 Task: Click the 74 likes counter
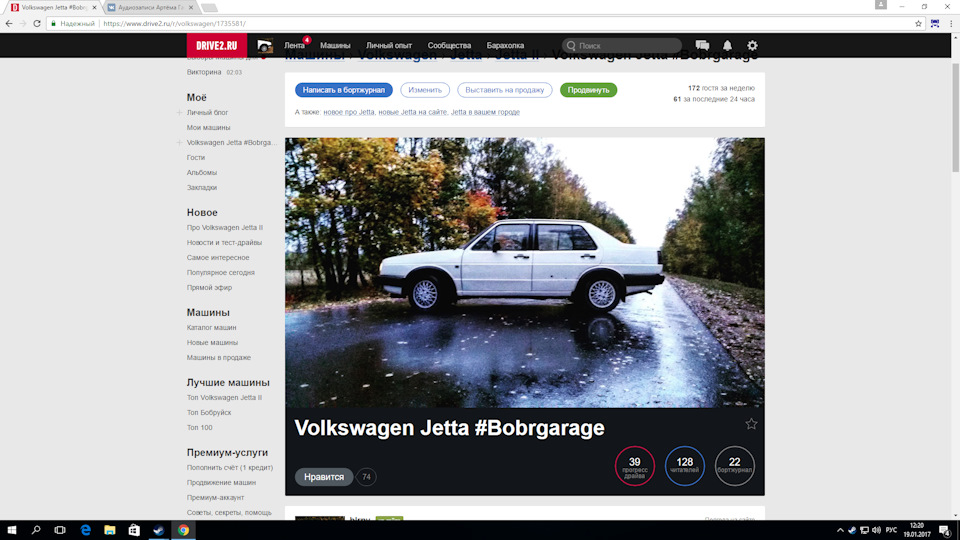point(366,477)
